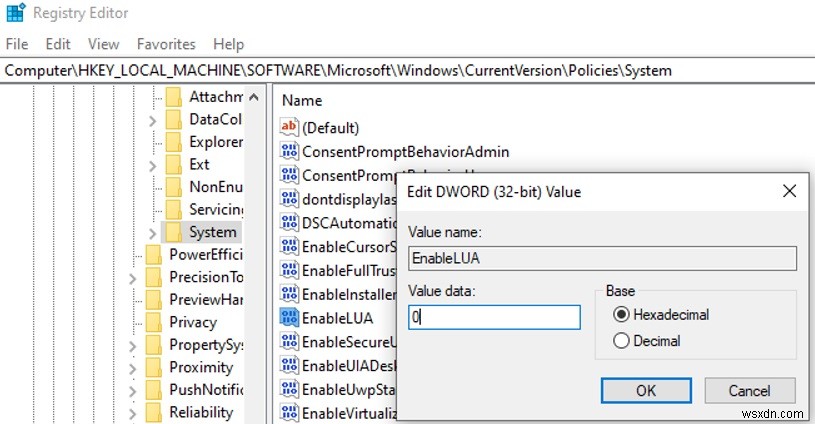Viewport: 815px width, 424px height.
Task: Expand the System key in tree
Action: click(152, 232)
